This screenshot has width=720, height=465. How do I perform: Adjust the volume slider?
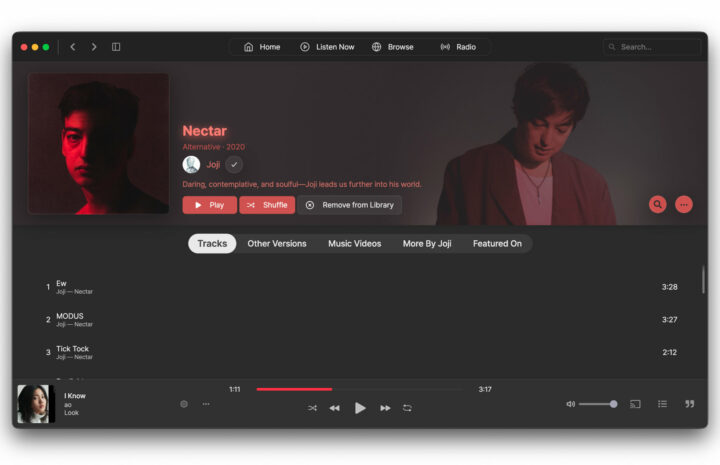click(598, 404)
